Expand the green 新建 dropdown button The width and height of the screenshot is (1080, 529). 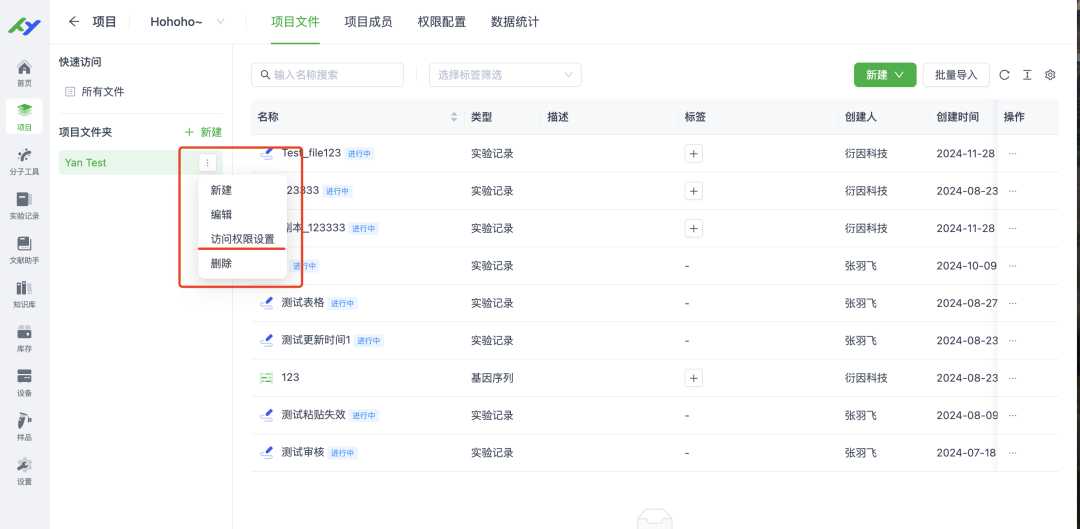884,75
